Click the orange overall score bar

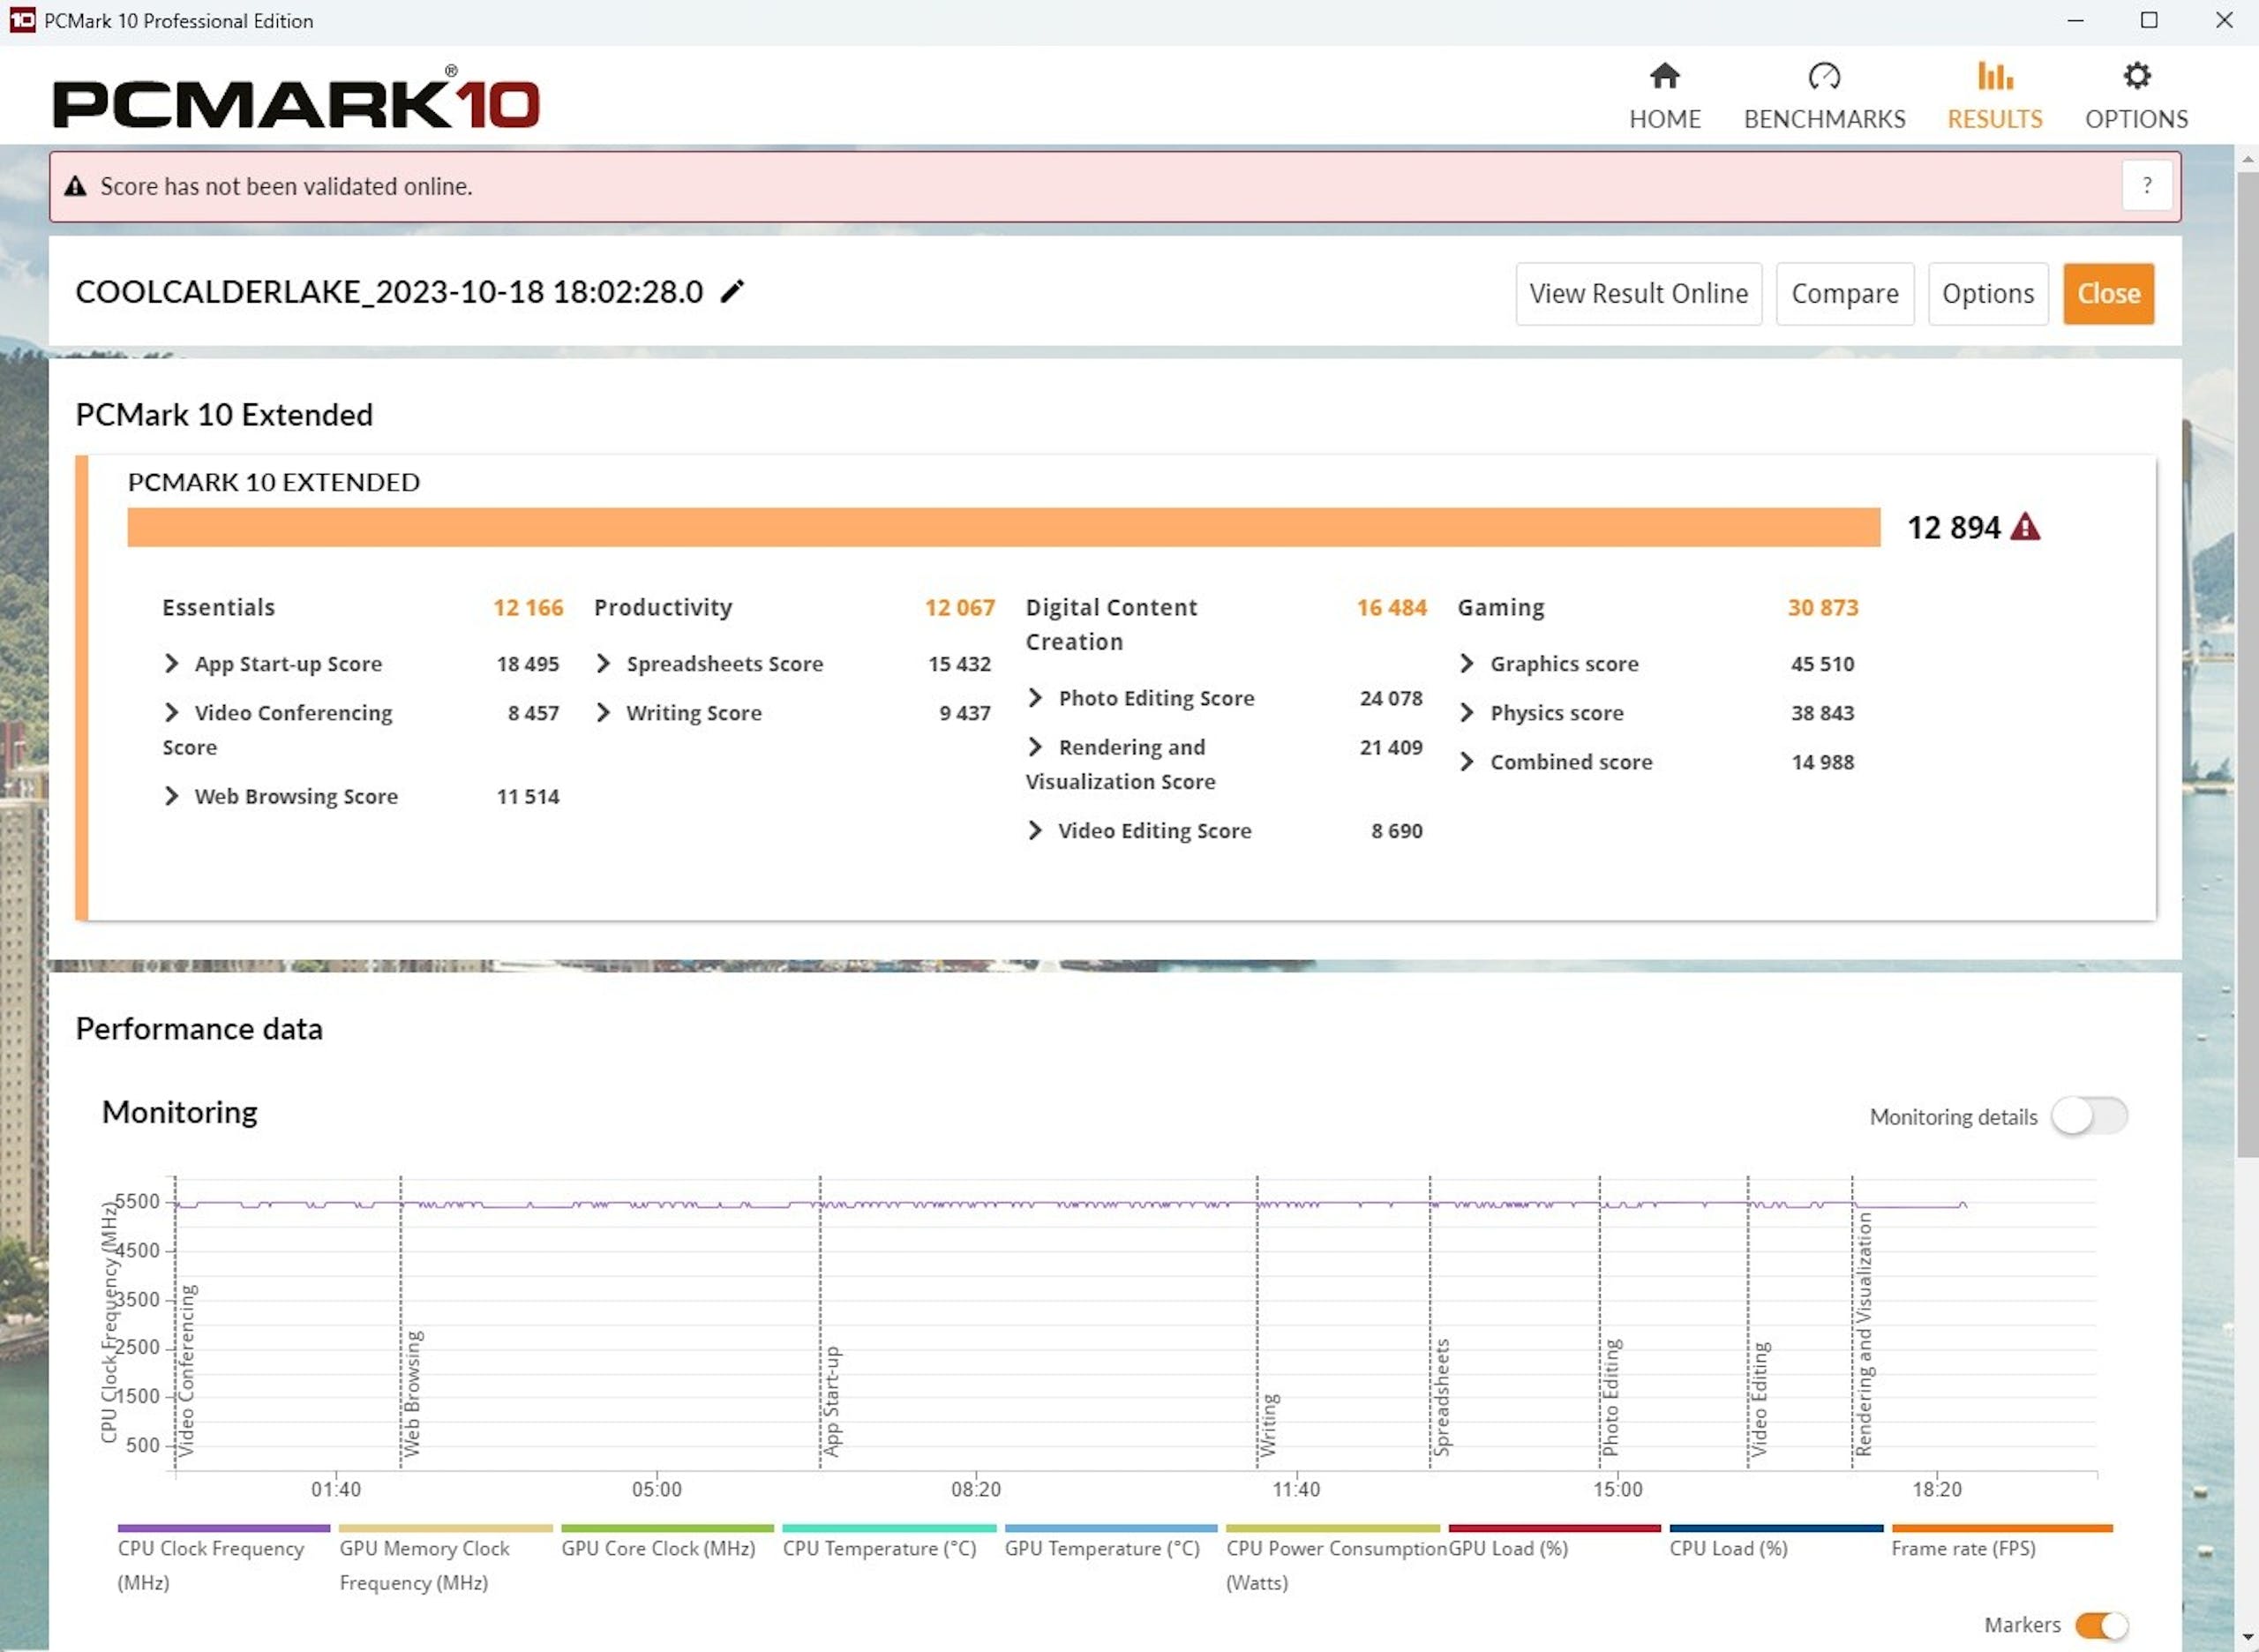pos(1003,527)
